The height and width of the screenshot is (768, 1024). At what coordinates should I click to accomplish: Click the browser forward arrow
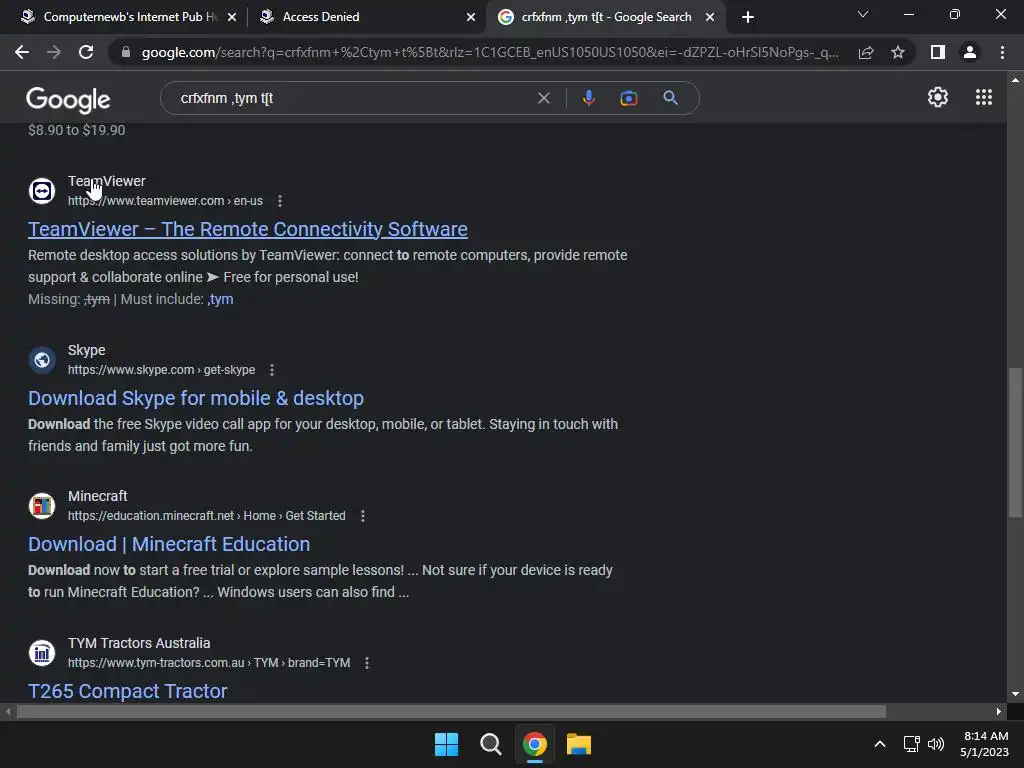(x=54, y=52)
